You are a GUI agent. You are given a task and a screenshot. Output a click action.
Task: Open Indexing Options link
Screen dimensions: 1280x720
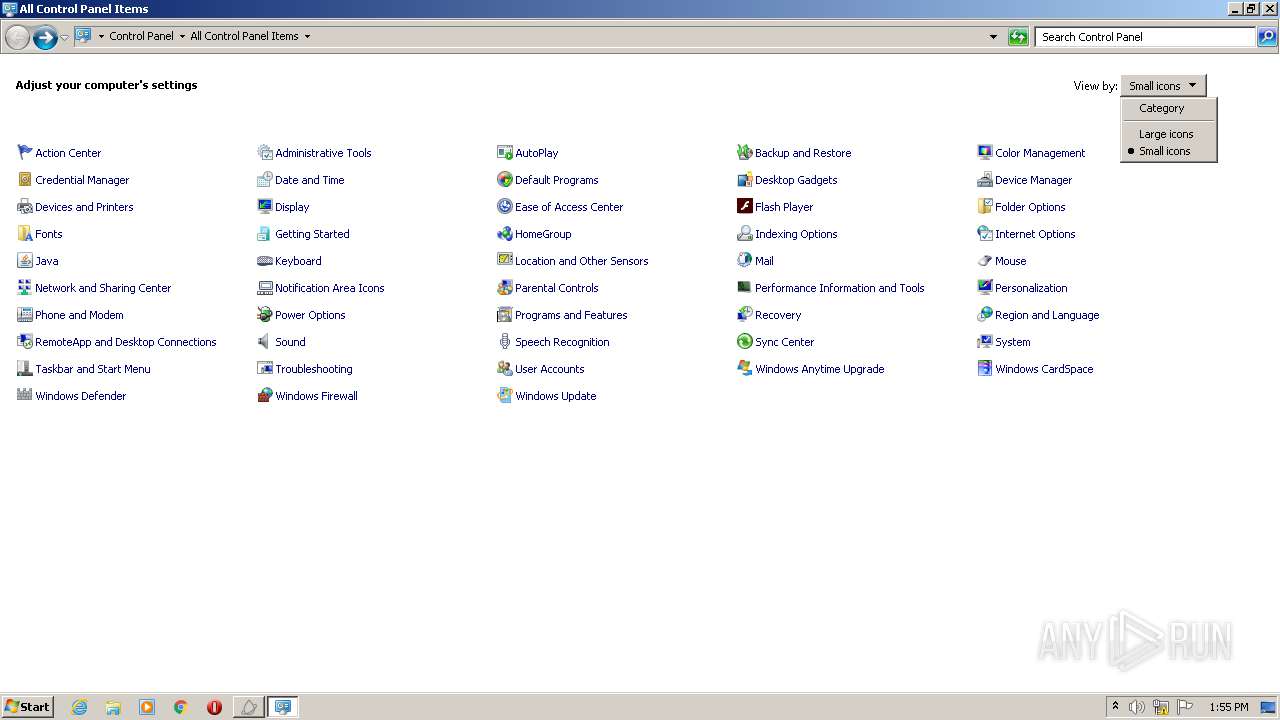(796, 234)
